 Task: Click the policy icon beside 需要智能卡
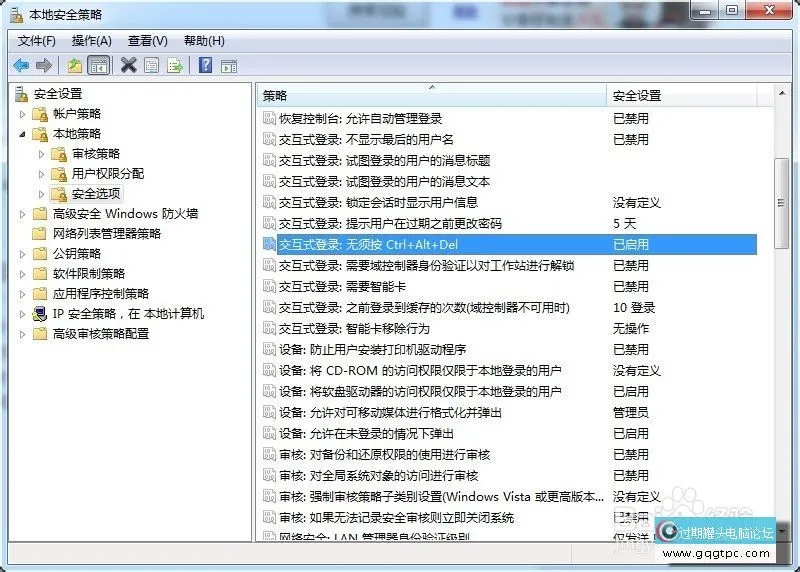click(269, 286)
